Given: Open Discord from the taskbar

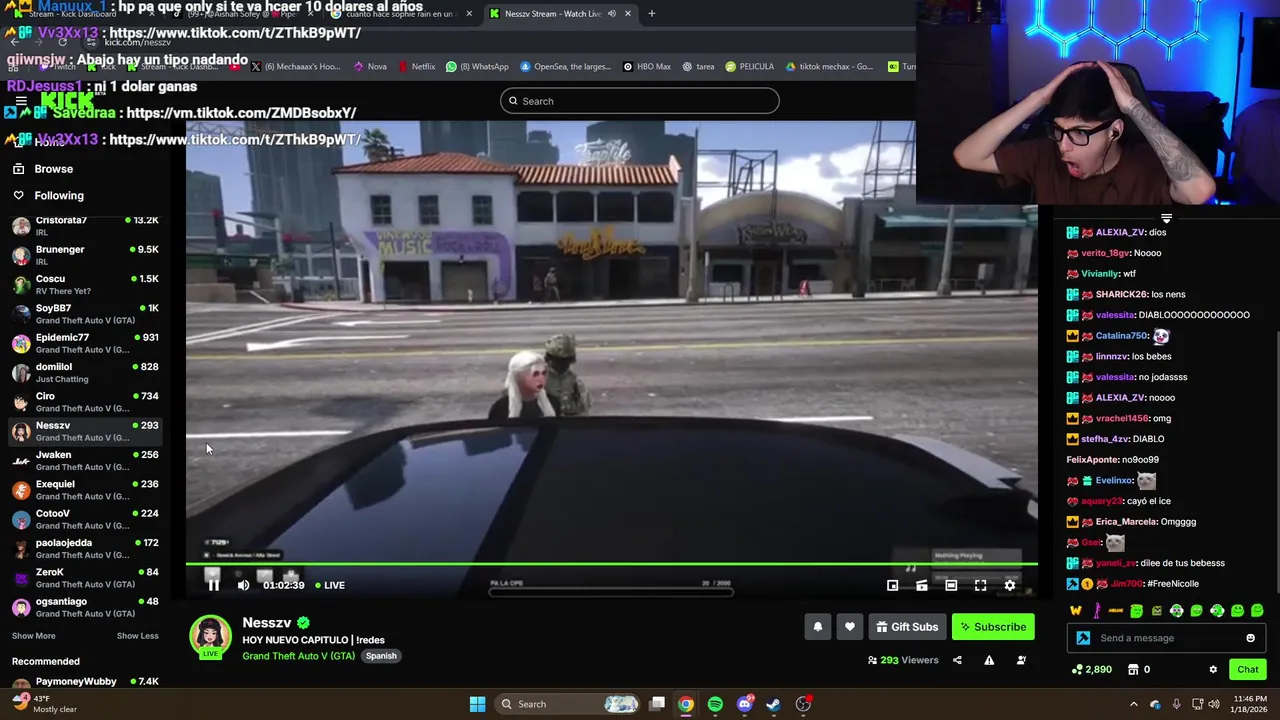Looking at the screenshot, I should pos(744,704).
